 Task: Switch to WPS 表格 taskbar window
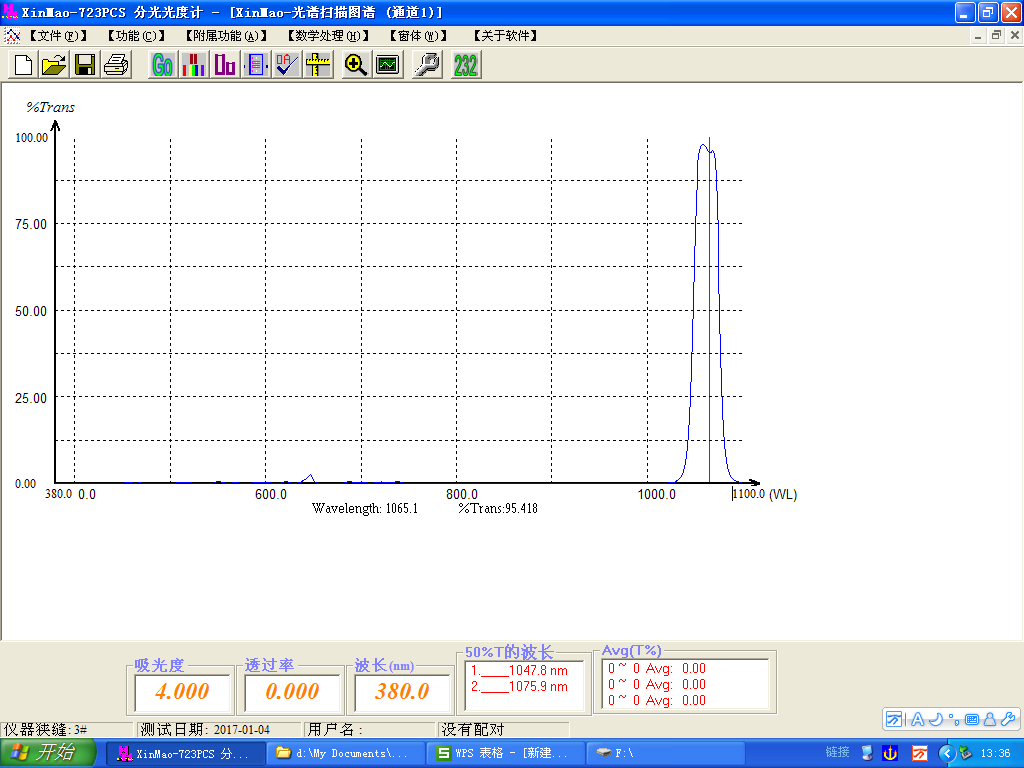pyautogui.click(x=505, y=753)
